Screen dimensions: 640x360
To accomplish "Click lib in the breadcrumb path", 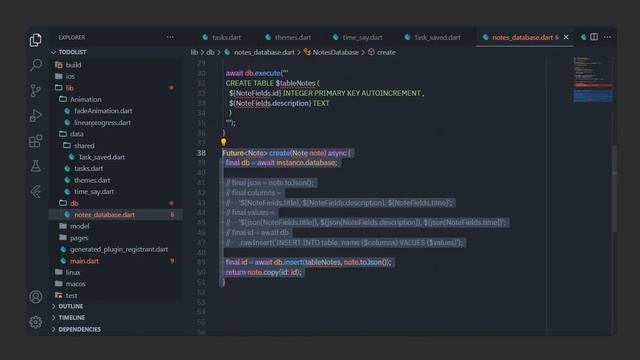I will point(194,52).
